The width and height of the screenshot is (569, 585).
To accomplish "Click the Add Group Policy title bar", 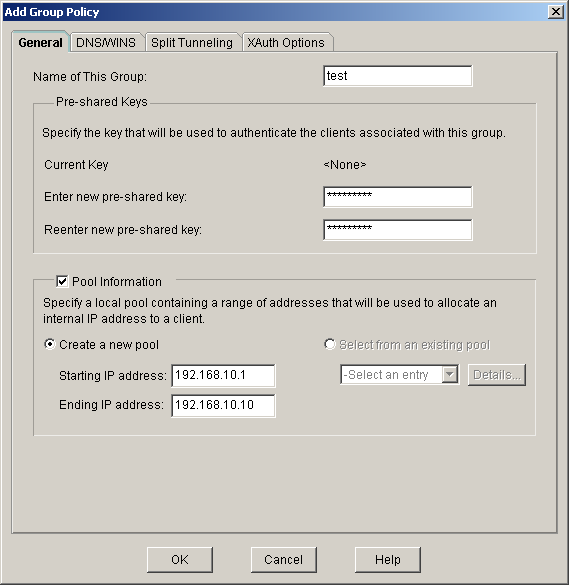I will 276,12.
